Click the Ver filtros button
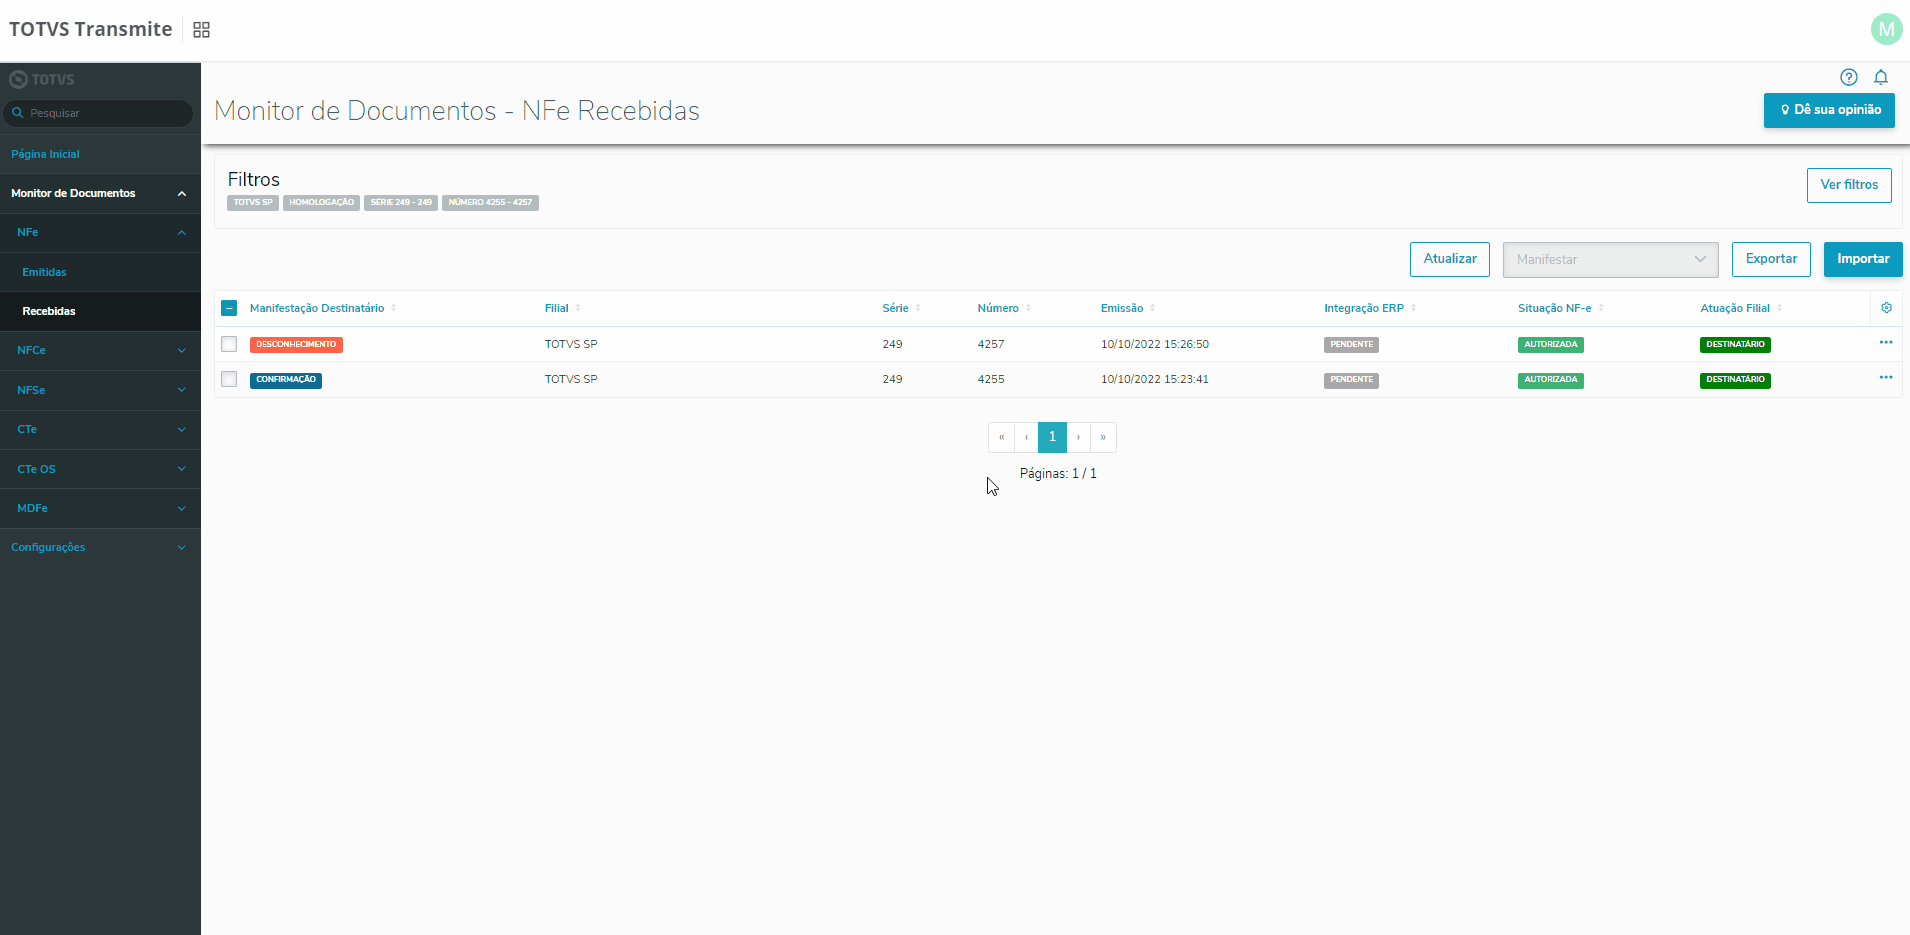Image resolution: width=1910 pixels, height=935 pixels. (1849, 185)
